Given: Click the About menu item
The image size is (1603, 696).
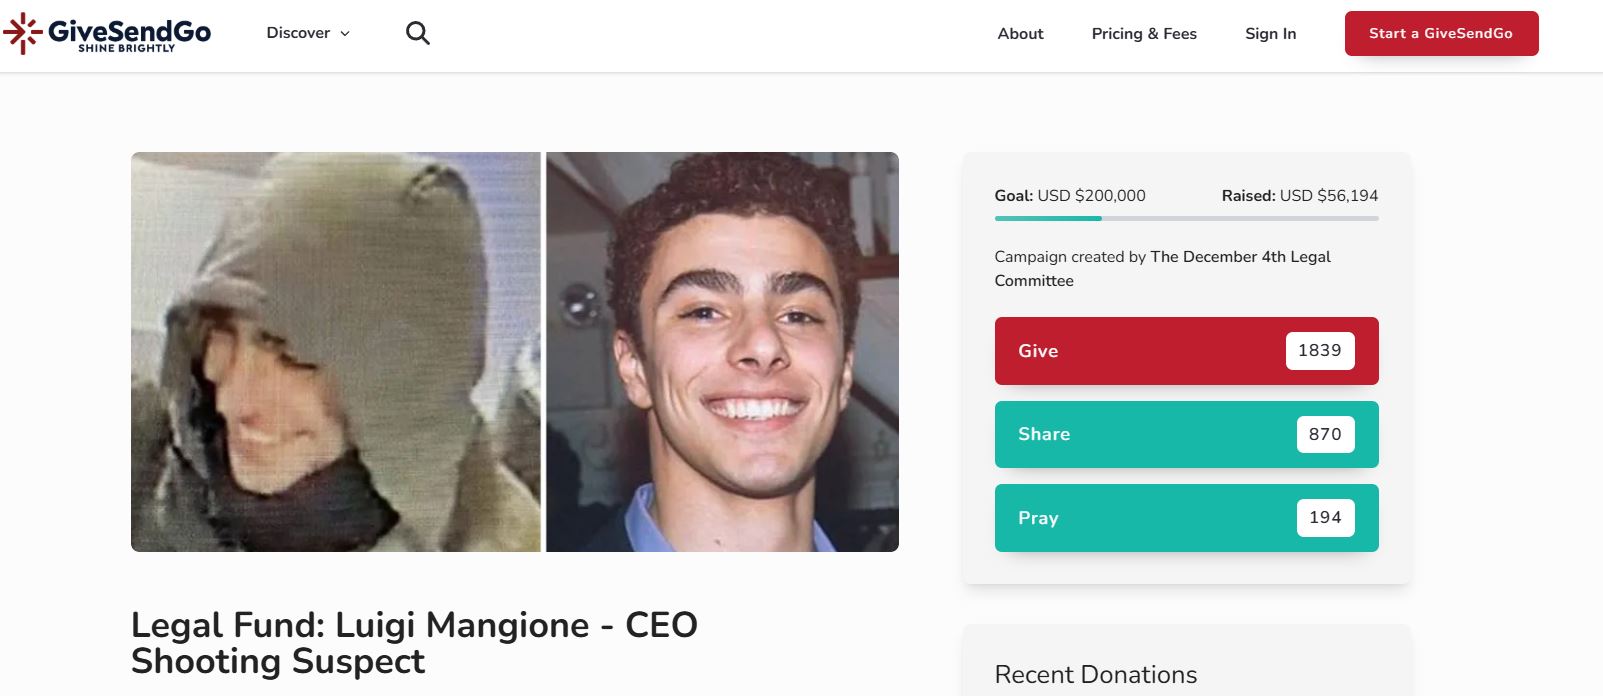Looking at the screenshot, I should (x=1019, y=33).
